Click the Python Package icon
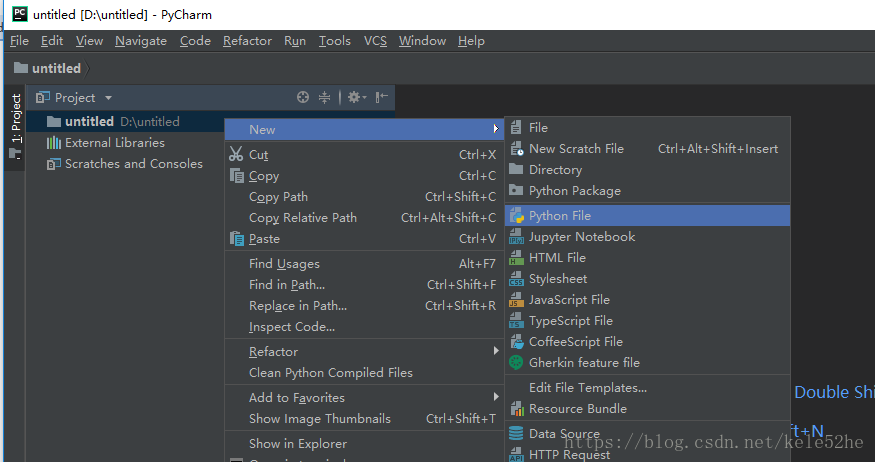The height and width of the screenshot is (462, 875). tap(517, 191)
